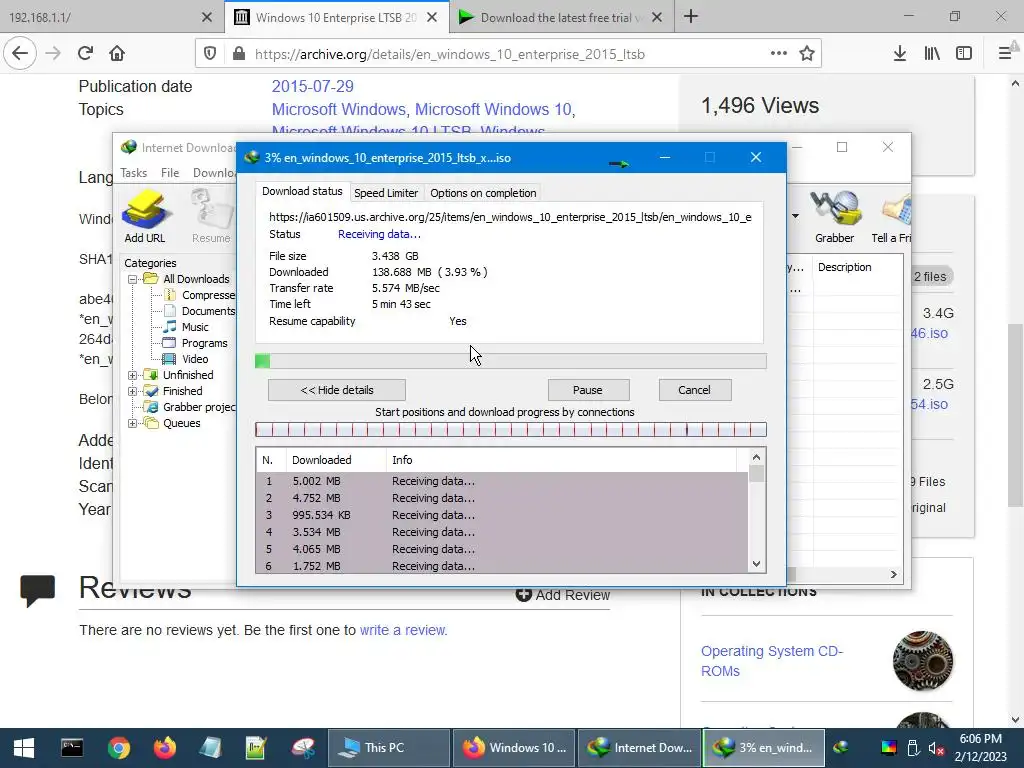Click the Microsoft Windows topic link

(339, 109)
